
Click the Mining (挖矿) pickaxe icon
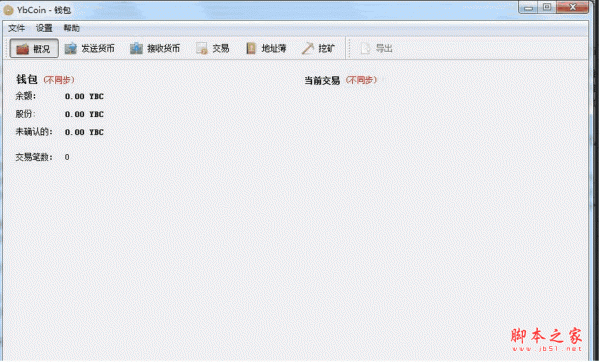[x=308, y=49]
